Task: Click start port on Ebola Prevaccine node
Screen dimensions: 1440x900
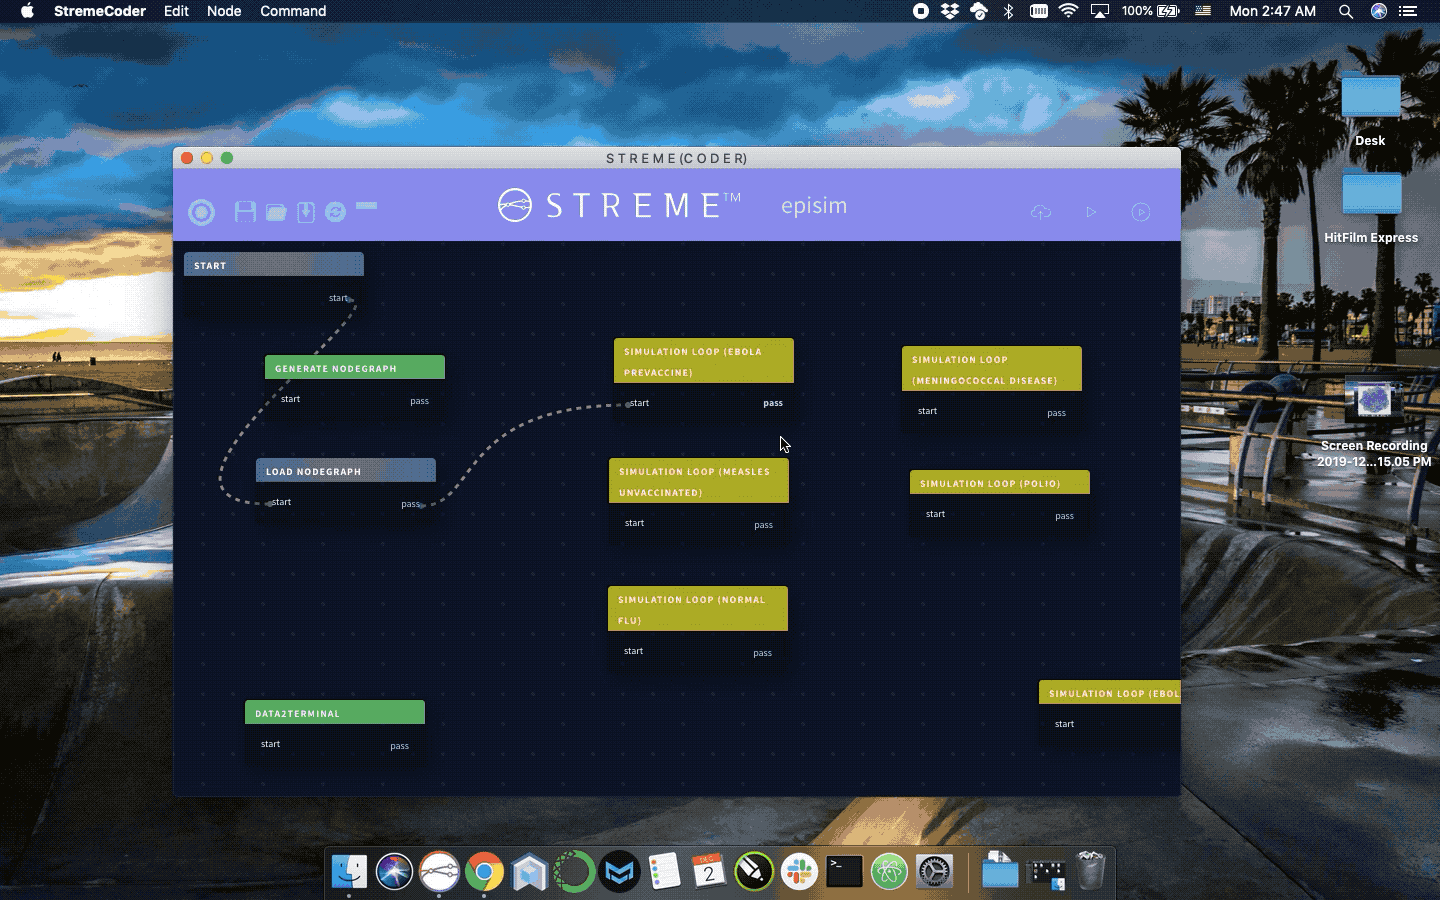Action: (638, 403)
